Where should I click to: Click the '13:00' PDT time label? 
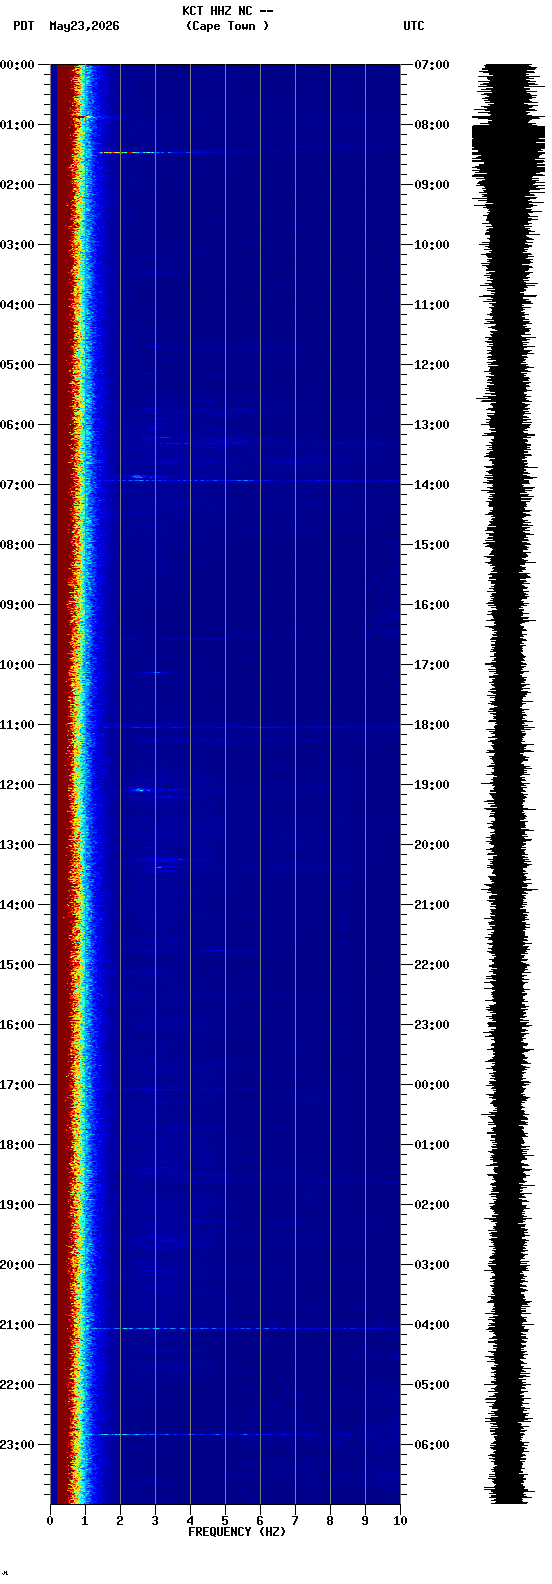[17, 845]
